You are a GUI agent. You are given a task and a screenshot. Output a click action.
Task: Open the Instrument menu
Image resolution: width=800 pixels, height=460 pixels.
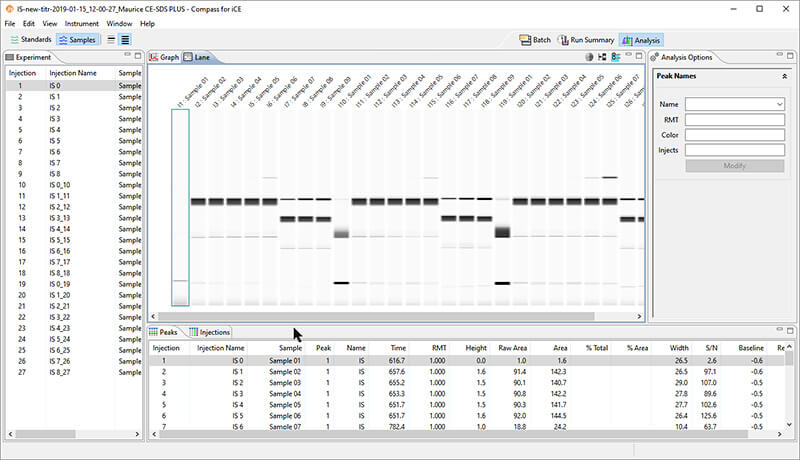click(82, 23)
